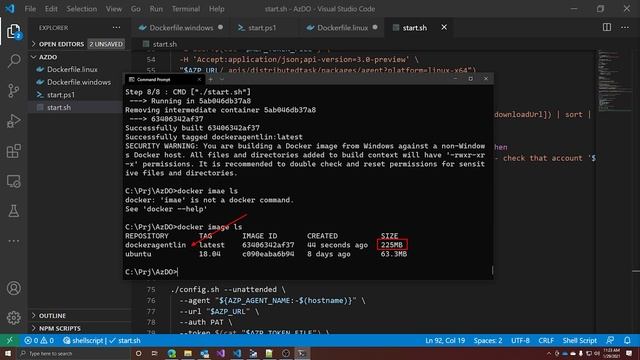This screenshot has width=640, height=360.
Task: Open the Run and Debug view icon
Action: click(x=13, y=121)
